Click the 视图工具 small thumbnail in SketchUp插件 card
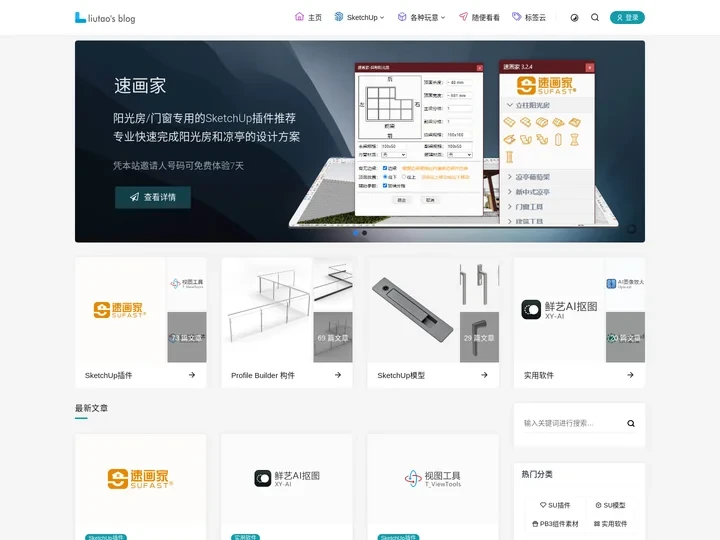This screenshot has width=720, height=540. (187, 284)
